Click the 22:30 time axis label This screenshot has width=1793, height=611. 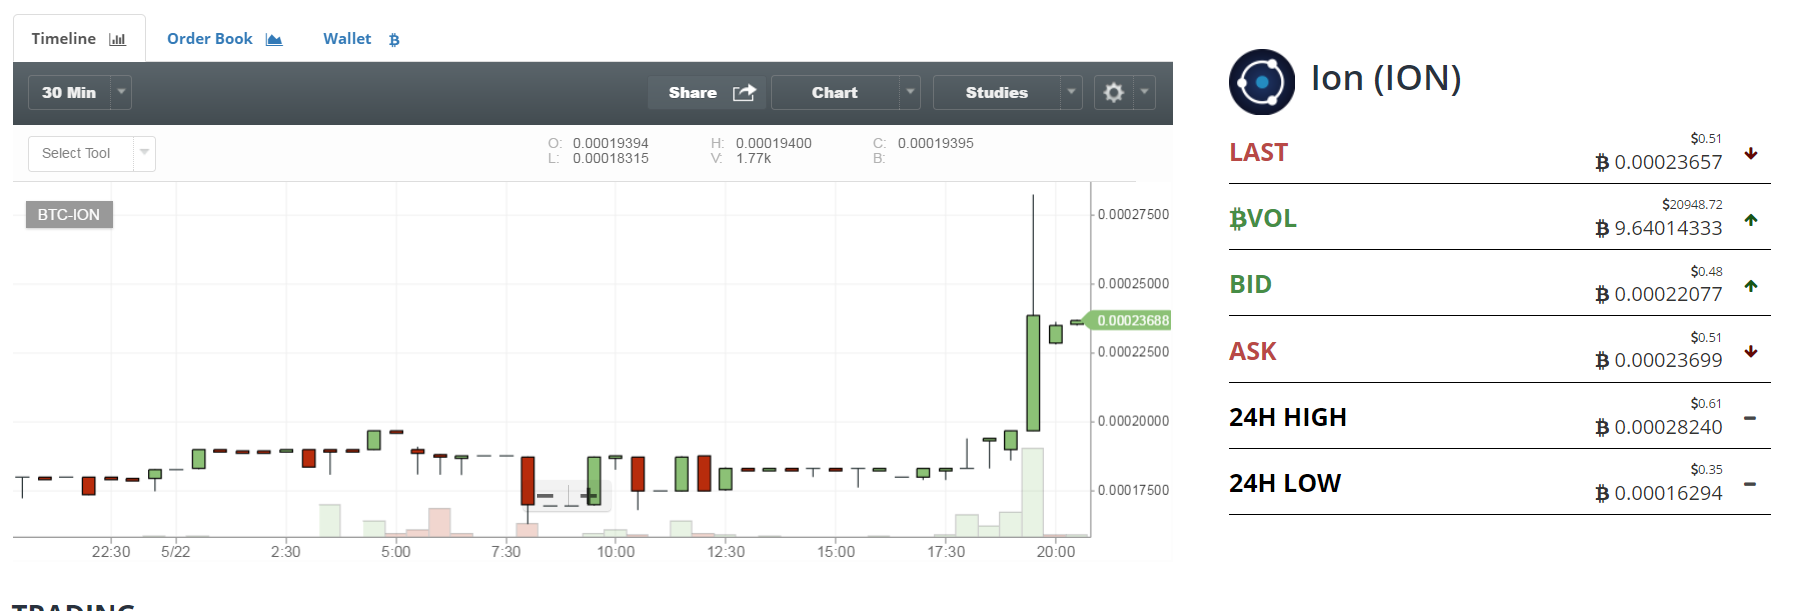111,552
